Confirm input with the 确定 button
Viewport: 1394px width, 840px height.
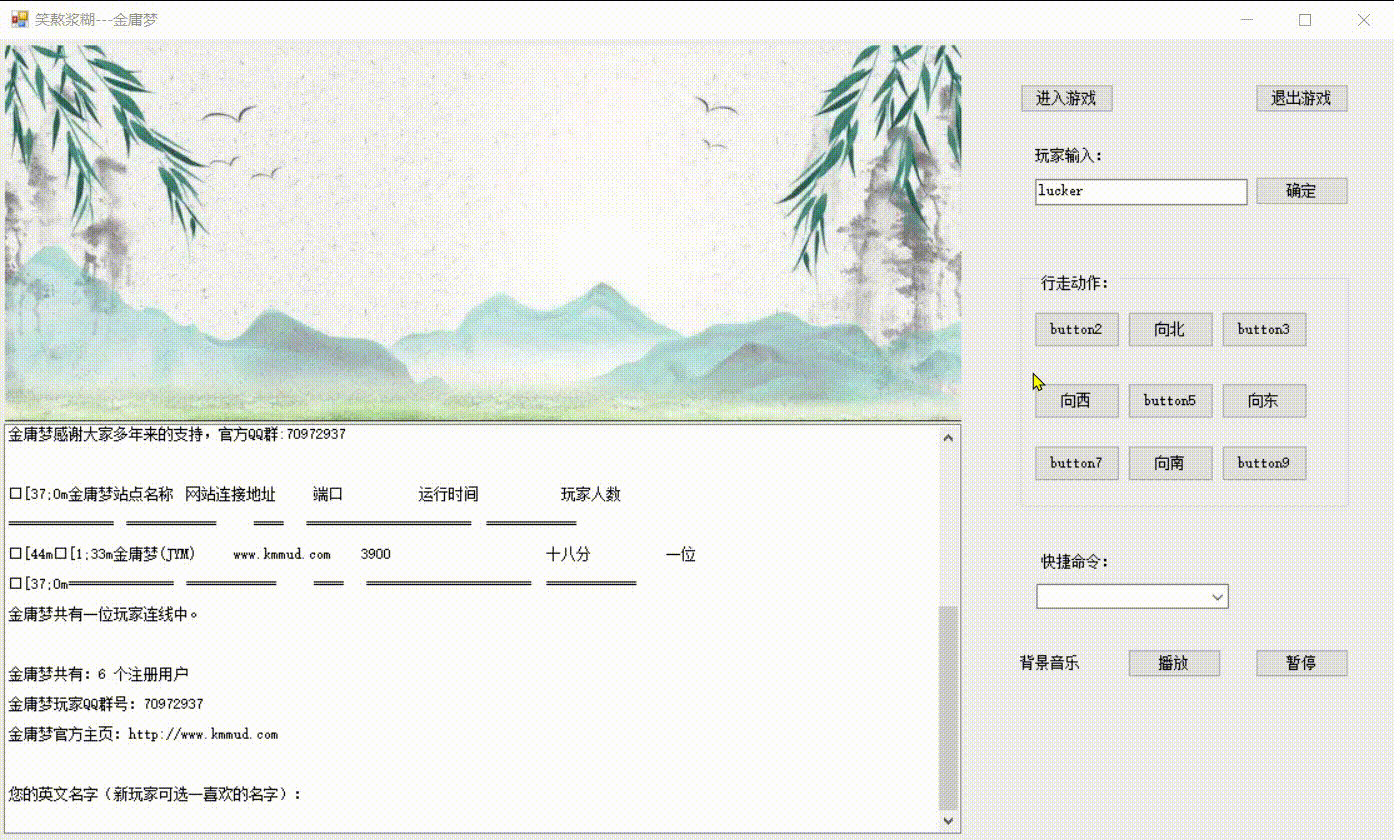(1301, 191)
